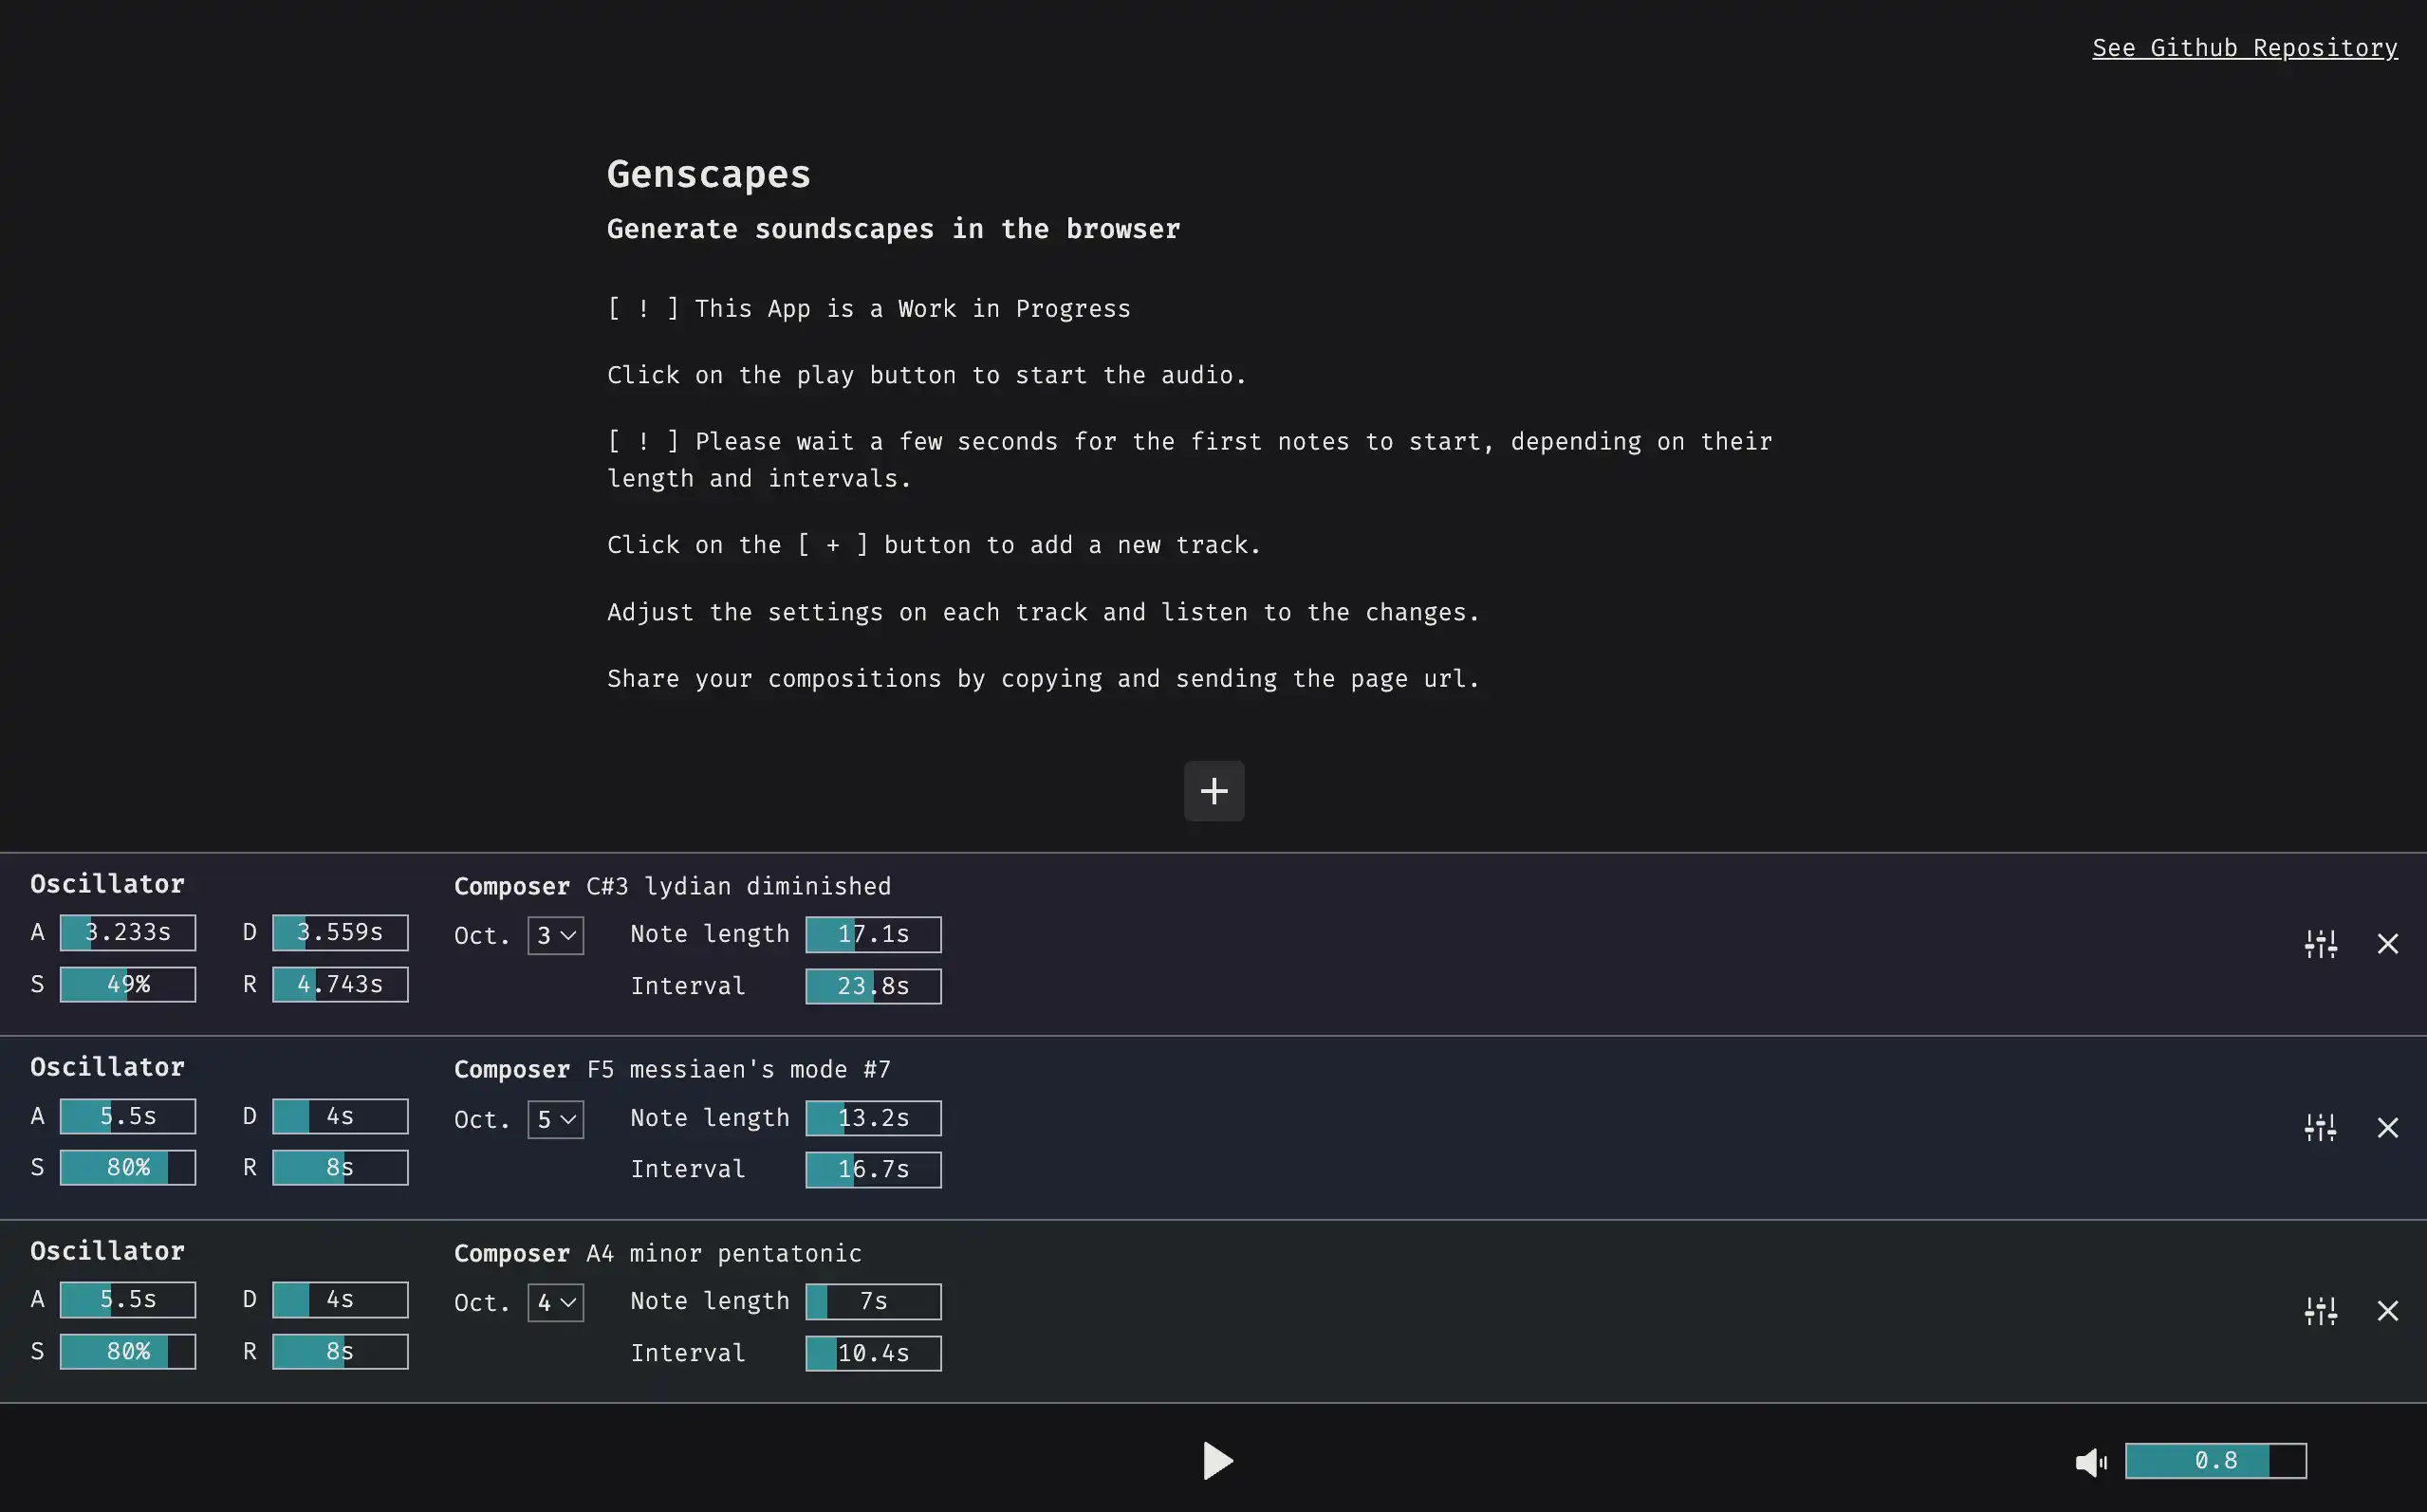This screenshot has height=1512, width=2427.
Task: Mute audio via the speaker icon
Action: 2090,1461
